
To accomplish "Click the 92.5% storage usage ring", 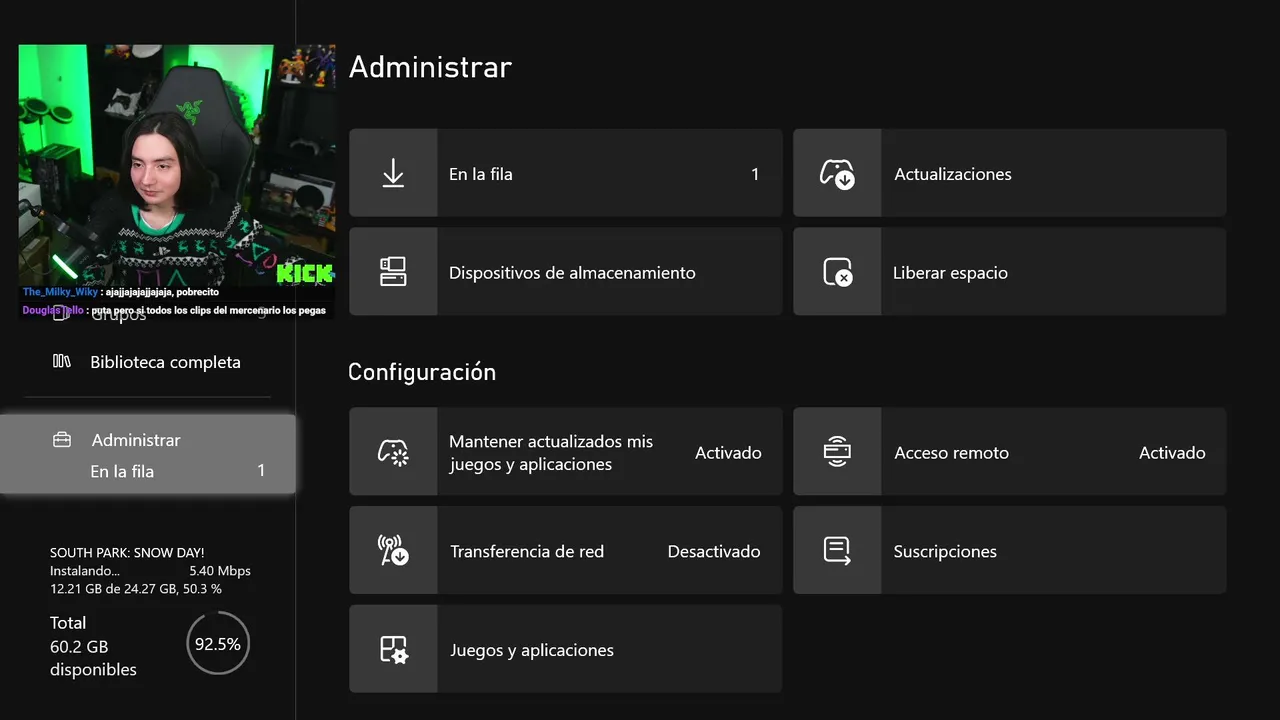I will tap(218, 644).
